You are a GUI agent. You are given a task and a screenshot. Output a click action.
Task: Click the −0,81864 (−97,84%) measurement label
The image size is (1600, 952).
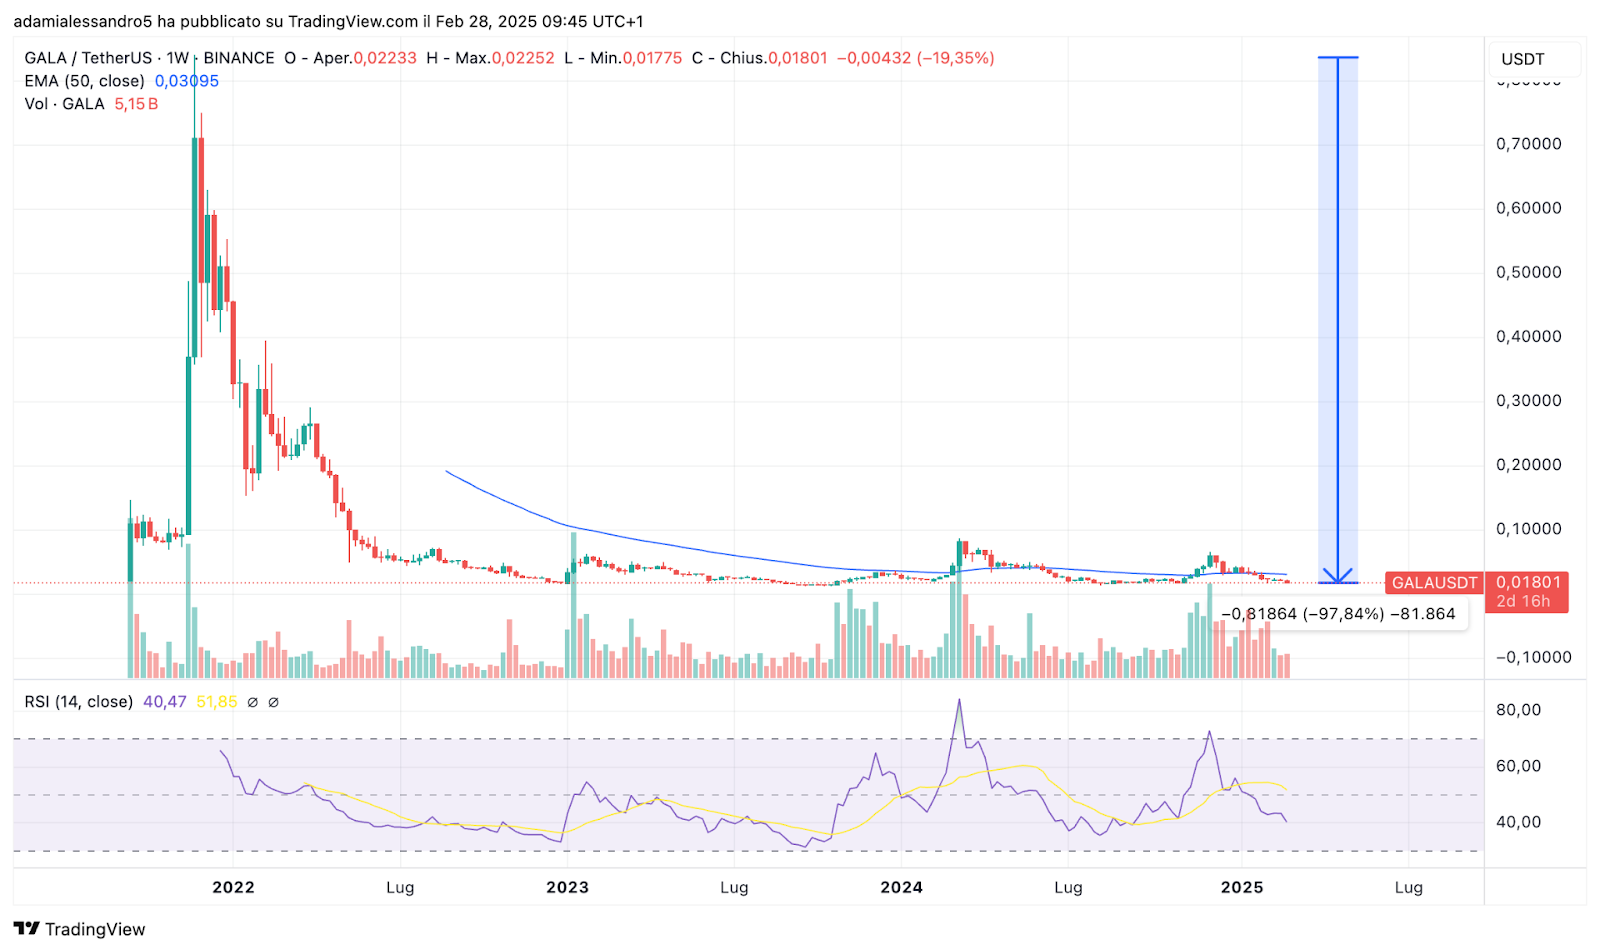pyautogui.click(x=1338, y=614)
